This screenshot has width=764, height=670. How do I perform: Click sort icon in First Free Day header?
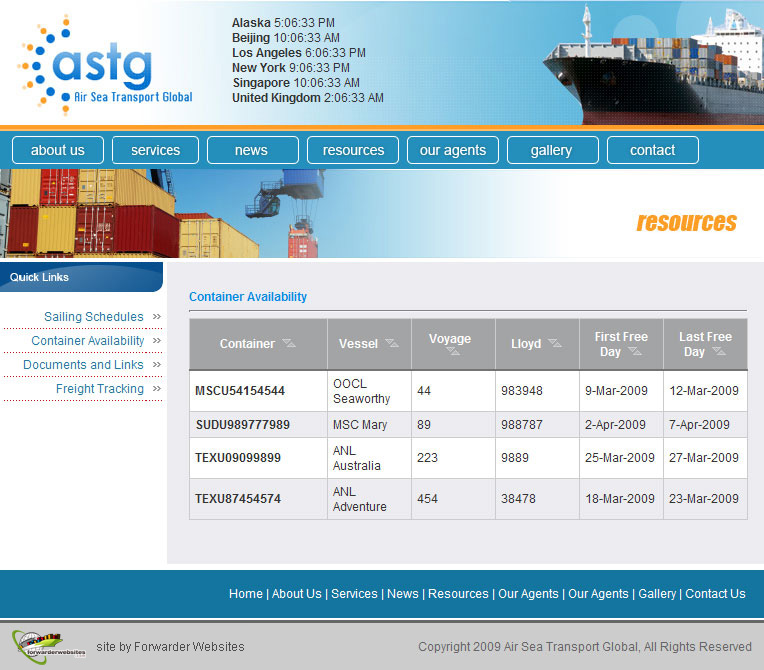pyautogui.click(x=635, y=352)
